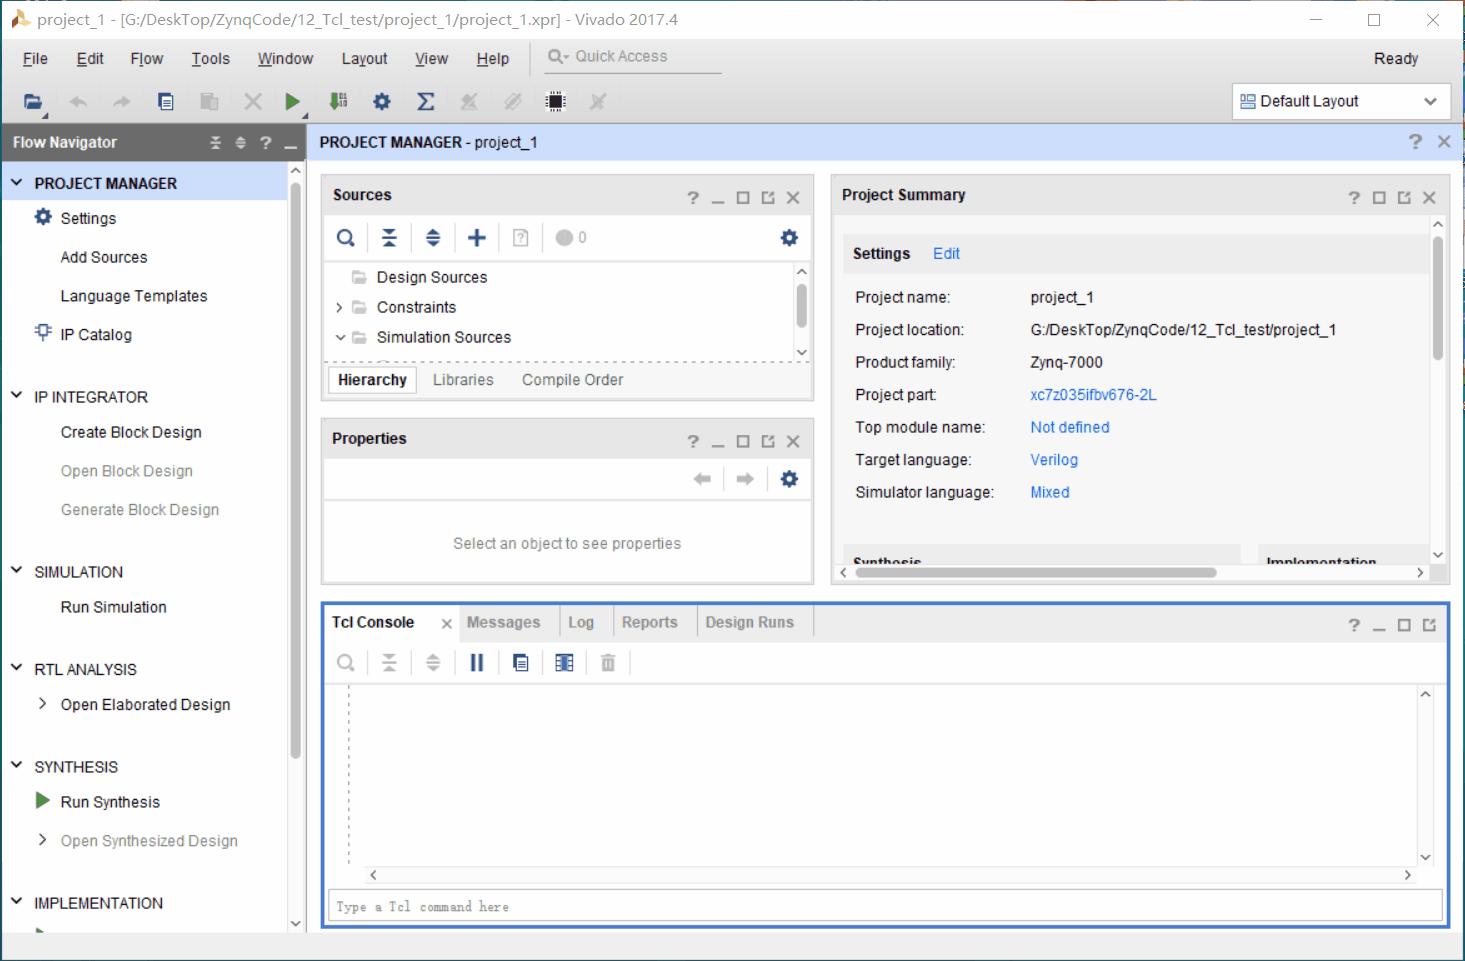Toggle column selection mode in Tcl Console
This screenshot has height=961, width=1465.
(x=564, y=663)
